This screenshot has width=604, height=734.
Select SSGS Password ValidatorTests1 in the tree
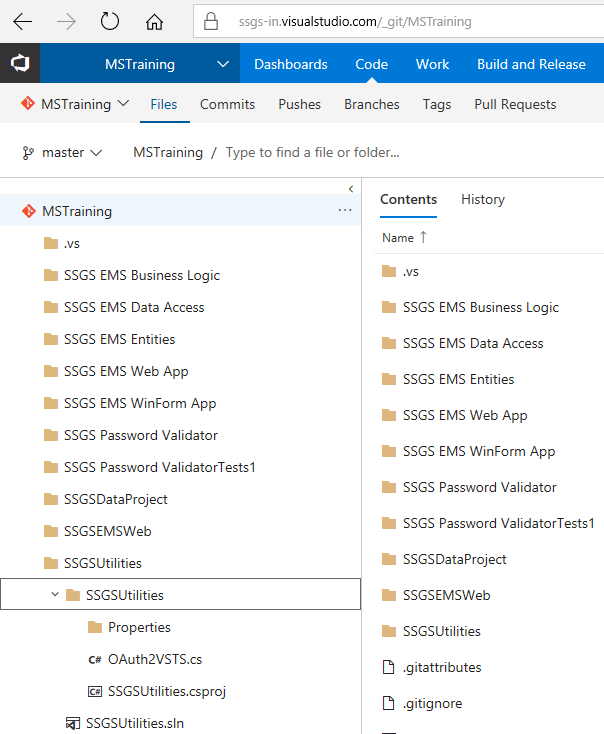(x=160, y=467)
